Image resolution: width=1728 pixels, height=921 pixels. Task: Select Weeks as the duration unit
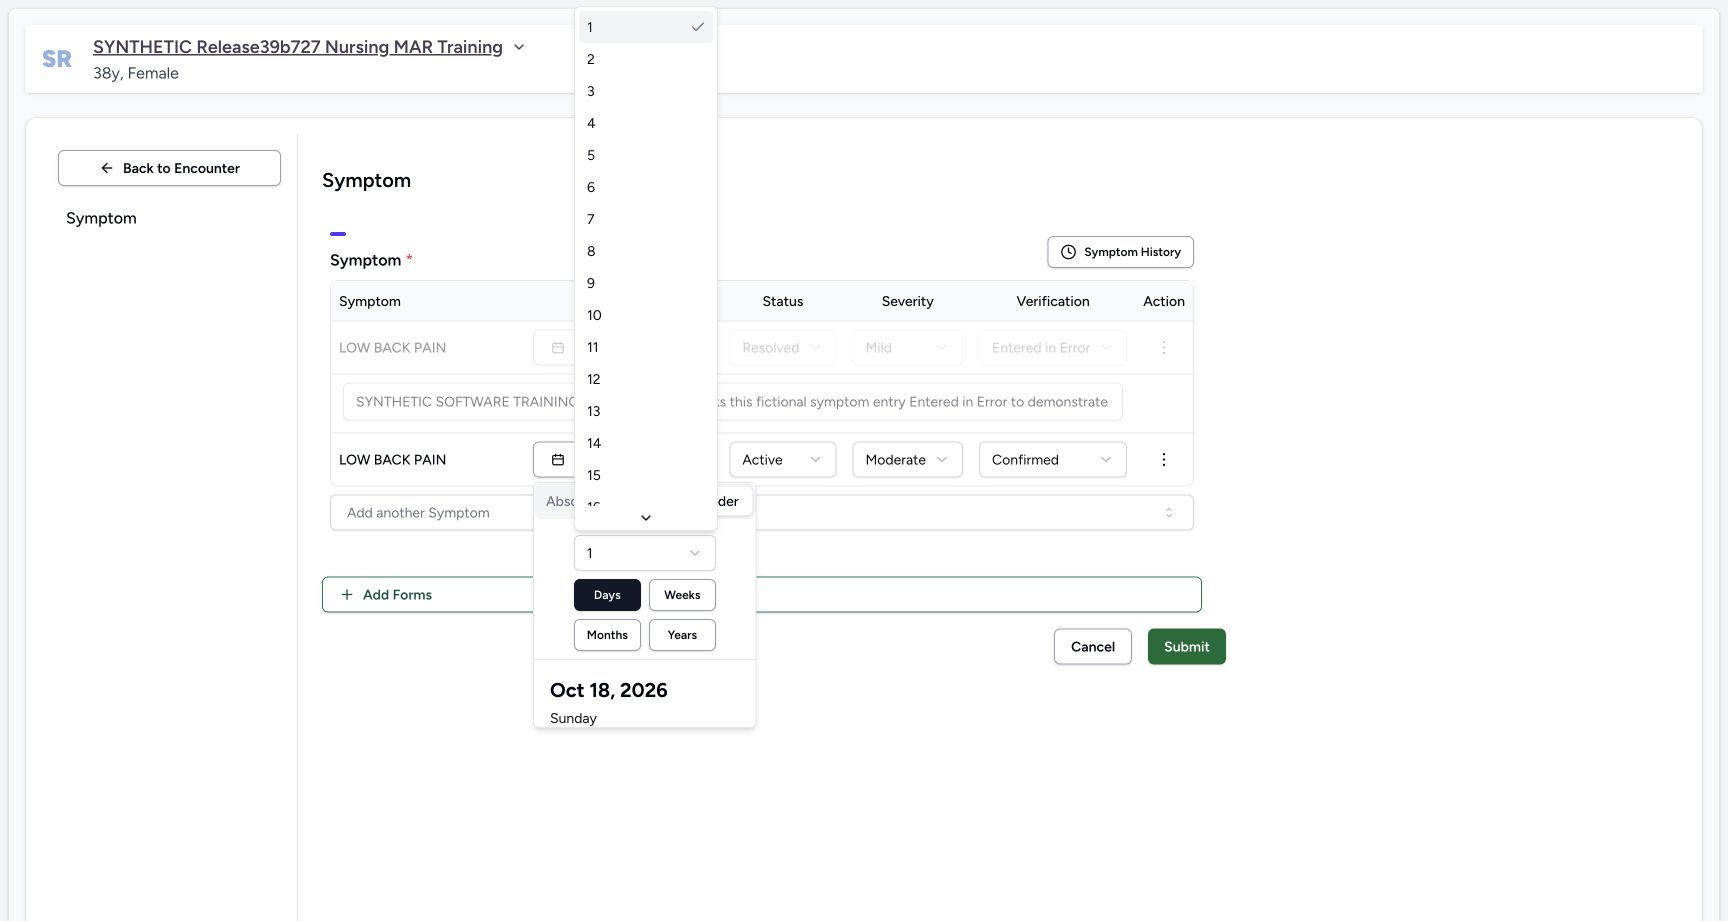[x=682, y=595]
